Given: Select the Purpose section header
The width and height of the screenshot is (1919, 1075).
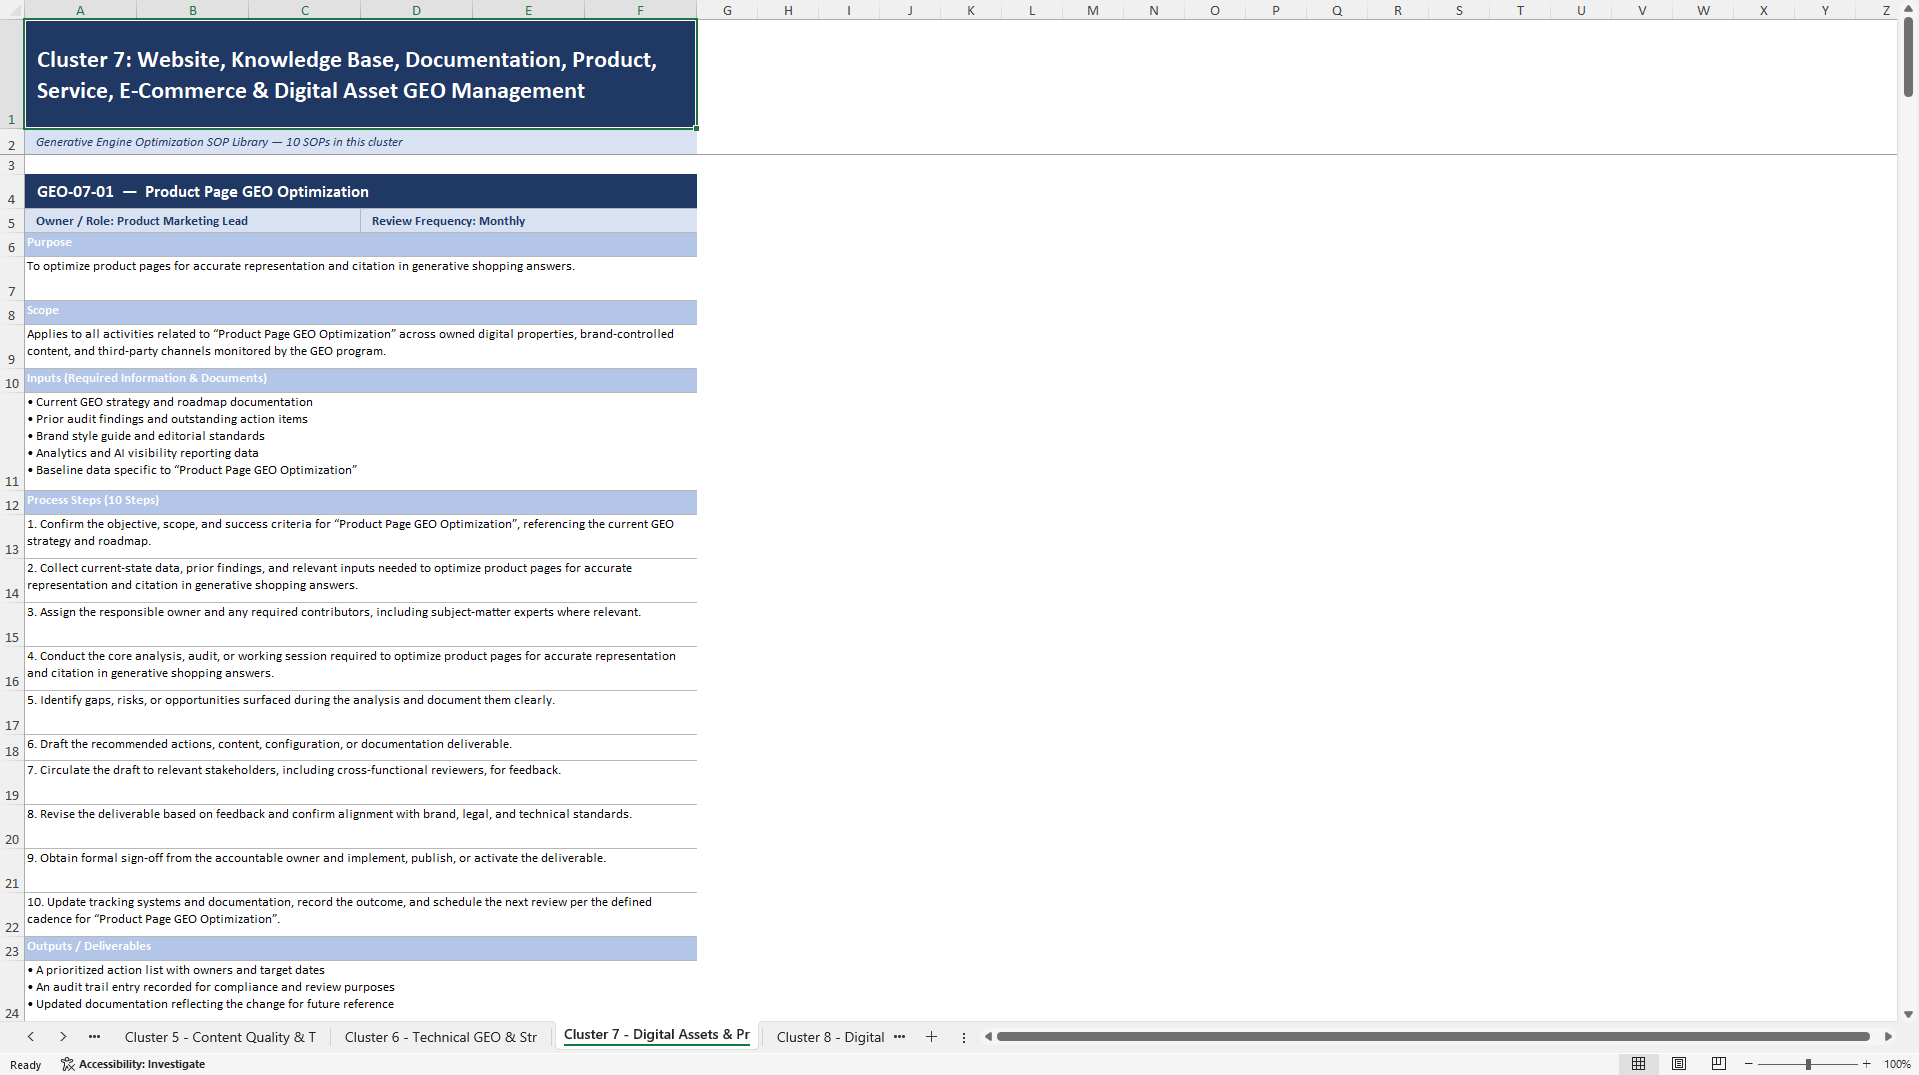Looking at the screenshot, I should point(360,244).
